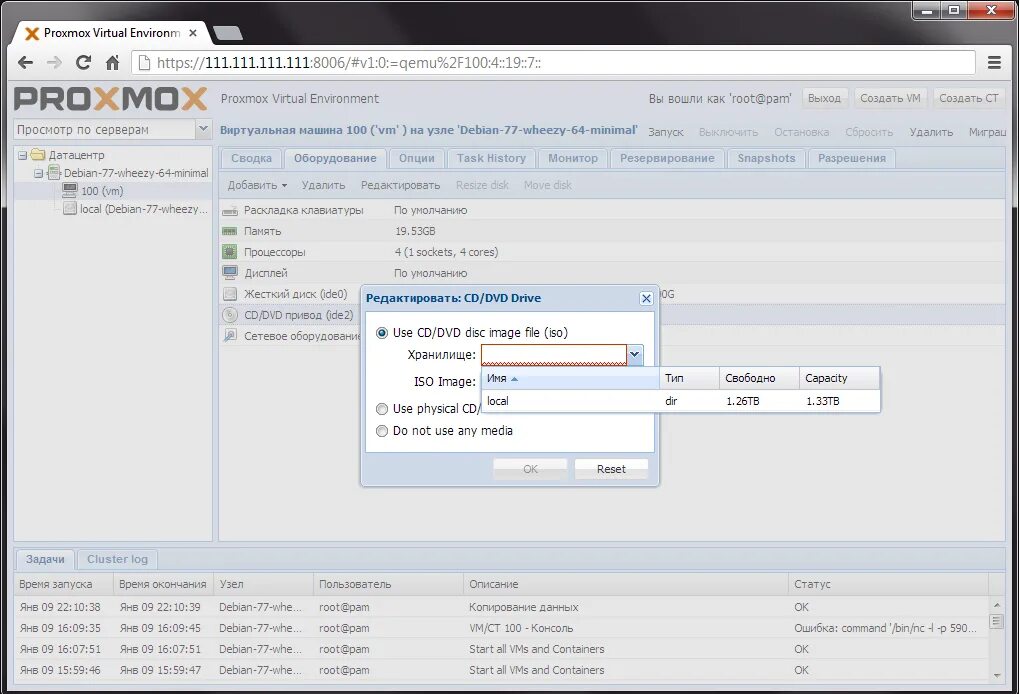
Task: Click the browser back arrow
Action: (x=25, y=62)
